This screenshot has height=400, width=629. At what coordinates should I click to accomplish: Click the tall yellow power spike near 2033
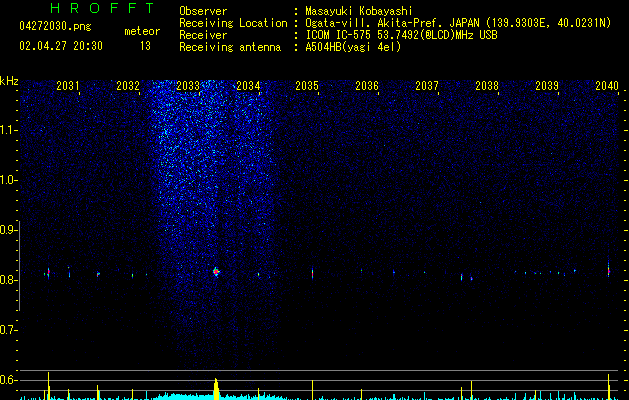point(216,389)
